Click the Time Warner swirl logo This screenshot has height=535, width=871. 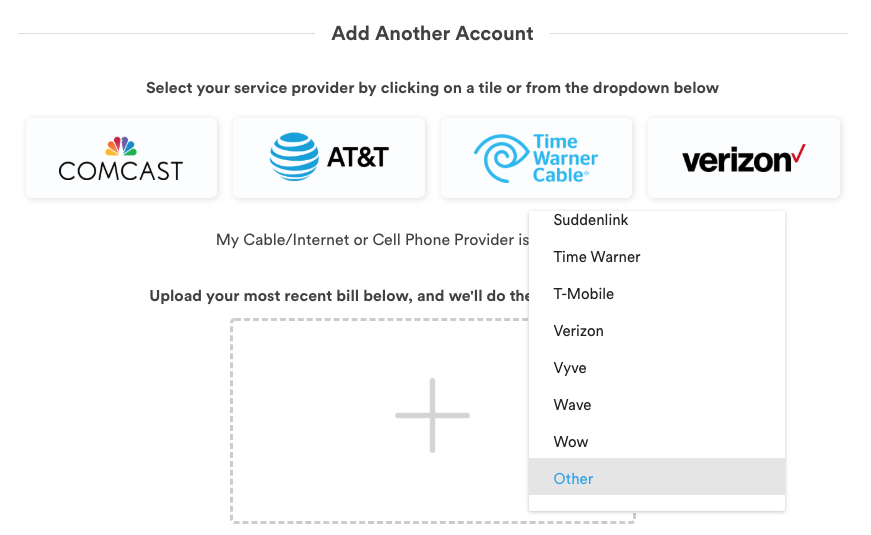click(x=501, y=158)
